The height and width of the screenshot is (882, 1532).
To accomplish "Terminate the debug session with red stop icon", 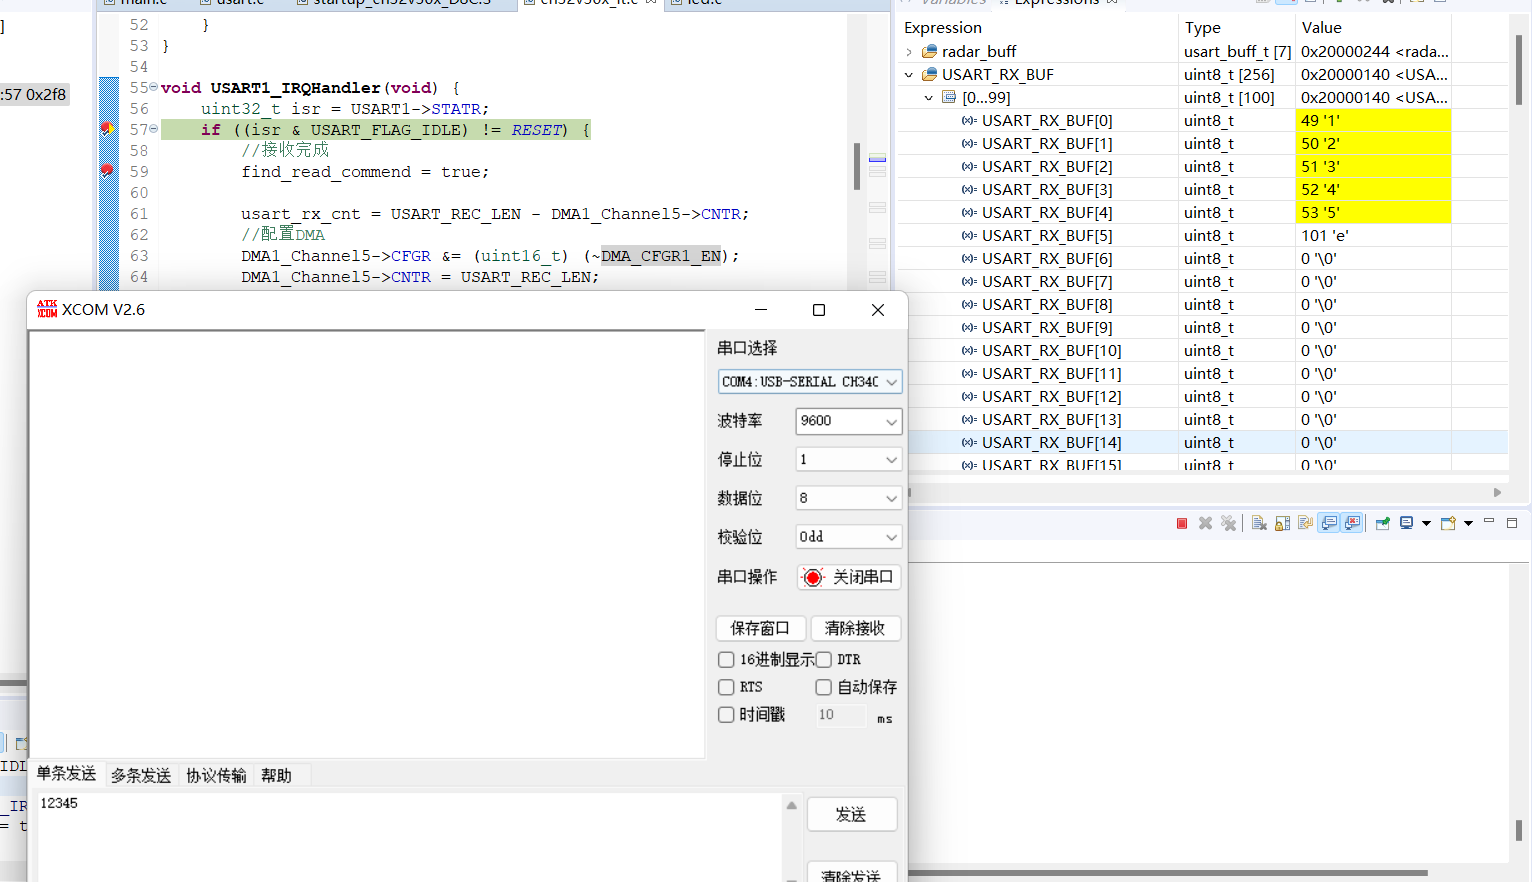I will click(x=1181, y=522).
